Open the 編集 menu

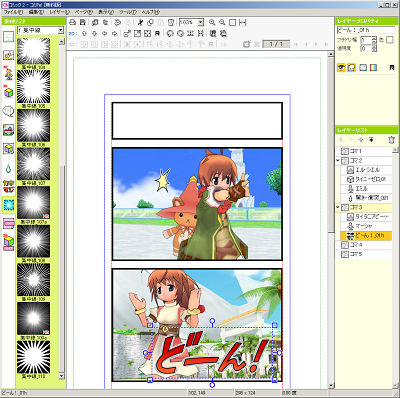(36, 12)
